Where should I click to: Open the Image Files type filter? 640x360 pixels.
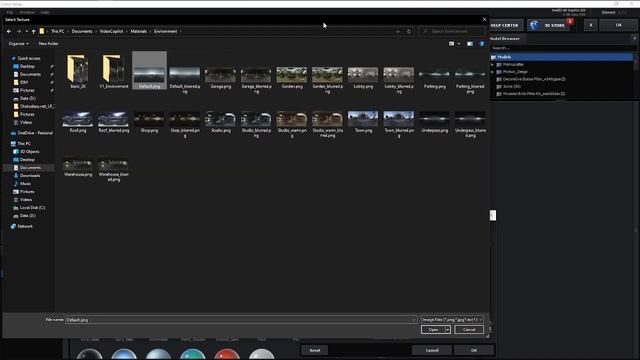[x=452, y=320]
